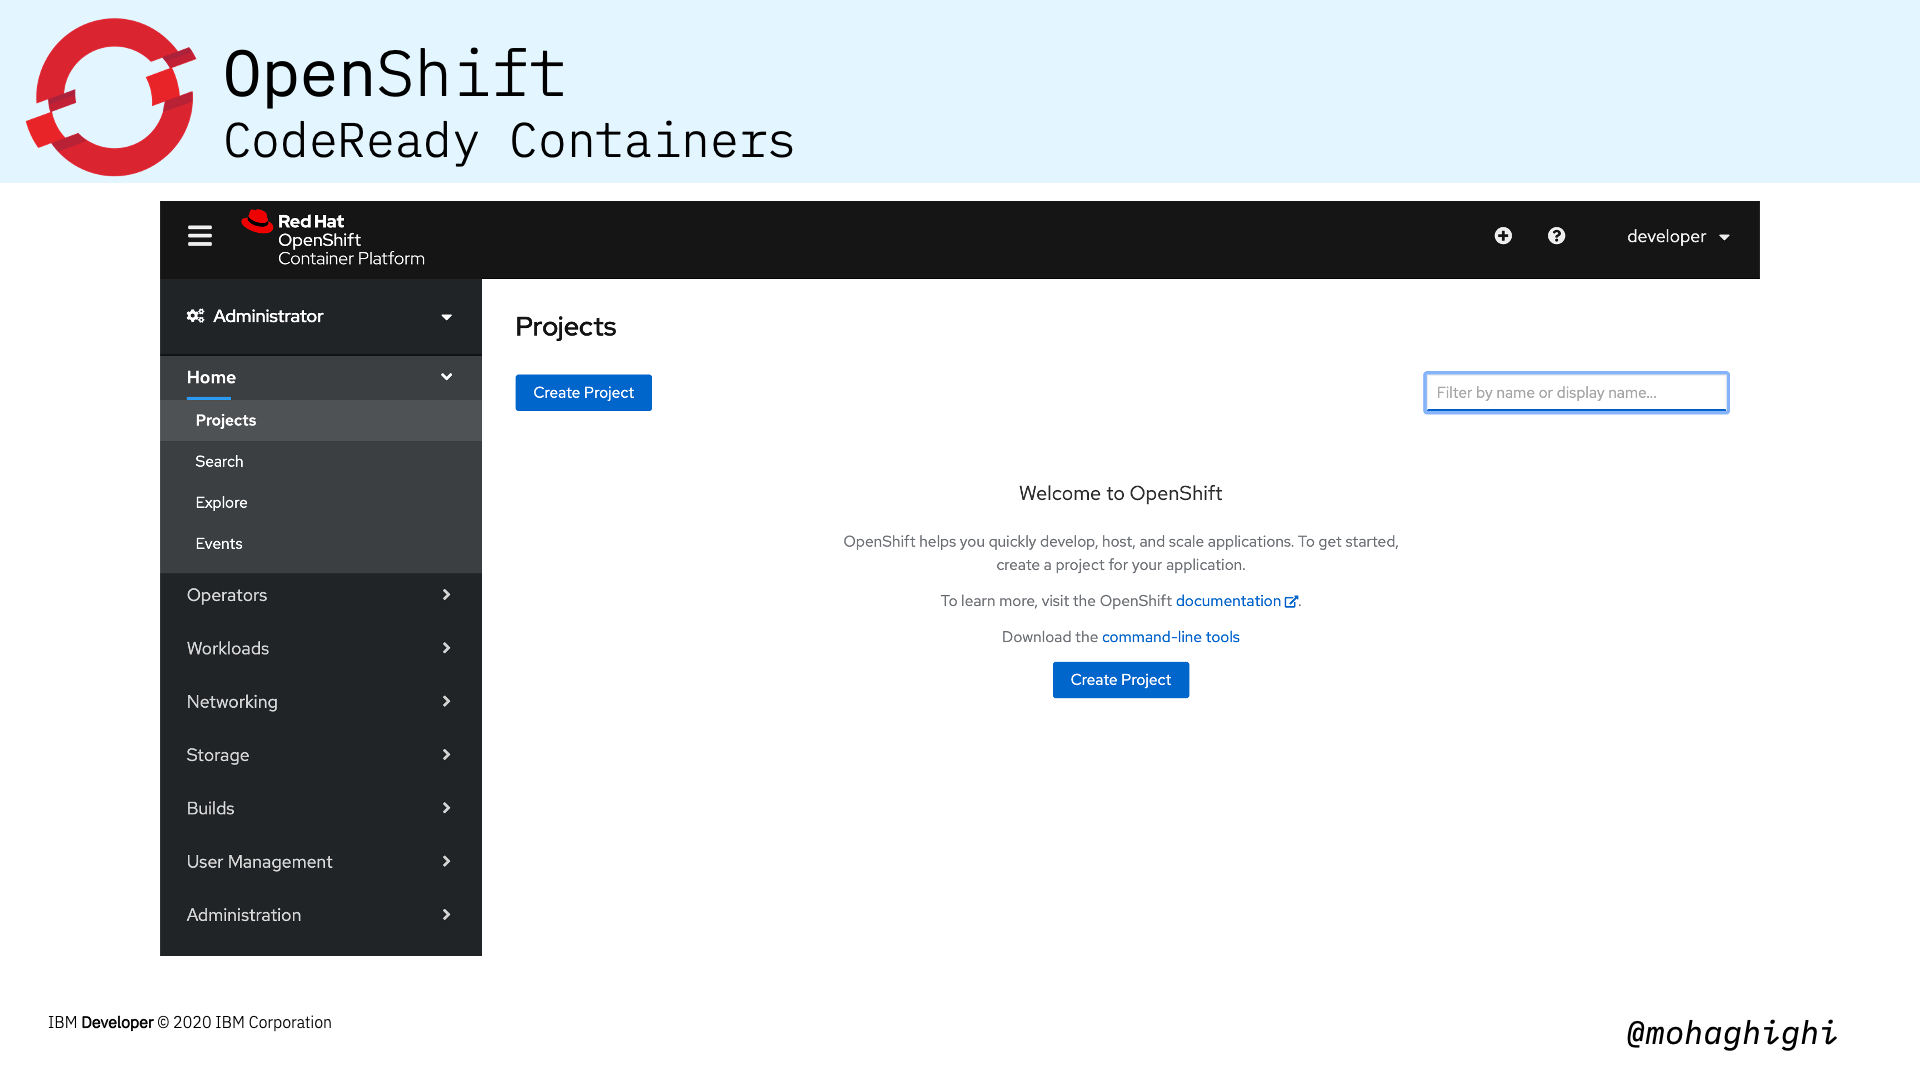Open Search in the sidebar
The height and width of the screenshot is (1080, 1920).
point(320,461)
